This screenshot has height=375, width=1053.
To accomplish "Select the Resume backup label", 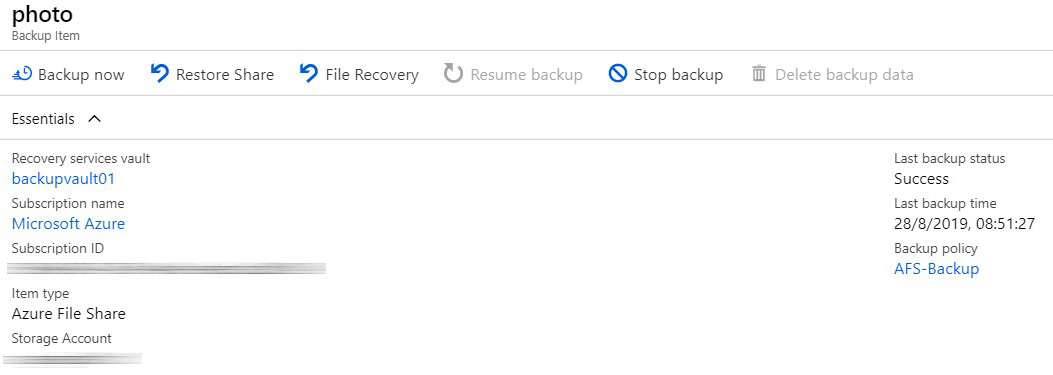I will (526, 75).
